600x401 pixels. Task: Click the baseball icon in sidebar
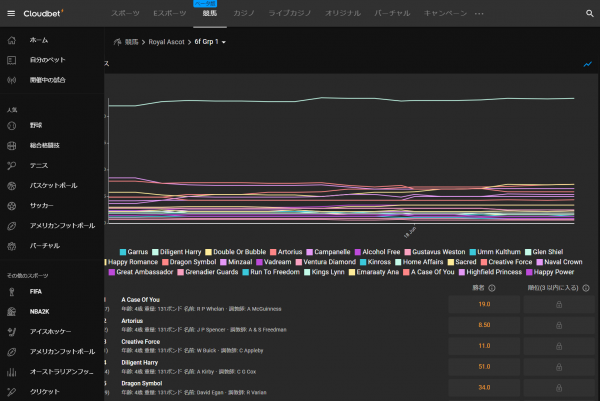[12, 126]
